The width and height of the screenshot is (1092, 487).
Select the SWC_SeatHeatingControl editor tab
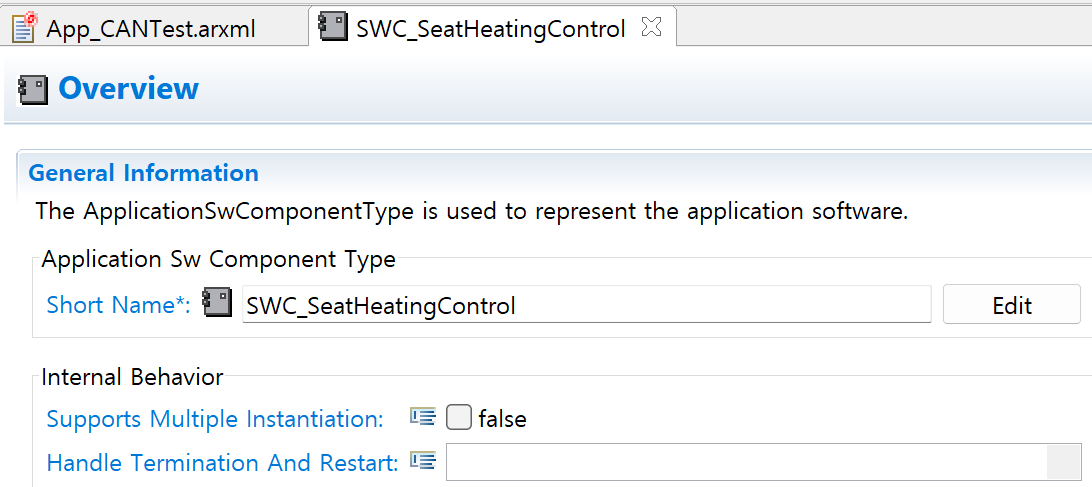(x=490, y=29)
